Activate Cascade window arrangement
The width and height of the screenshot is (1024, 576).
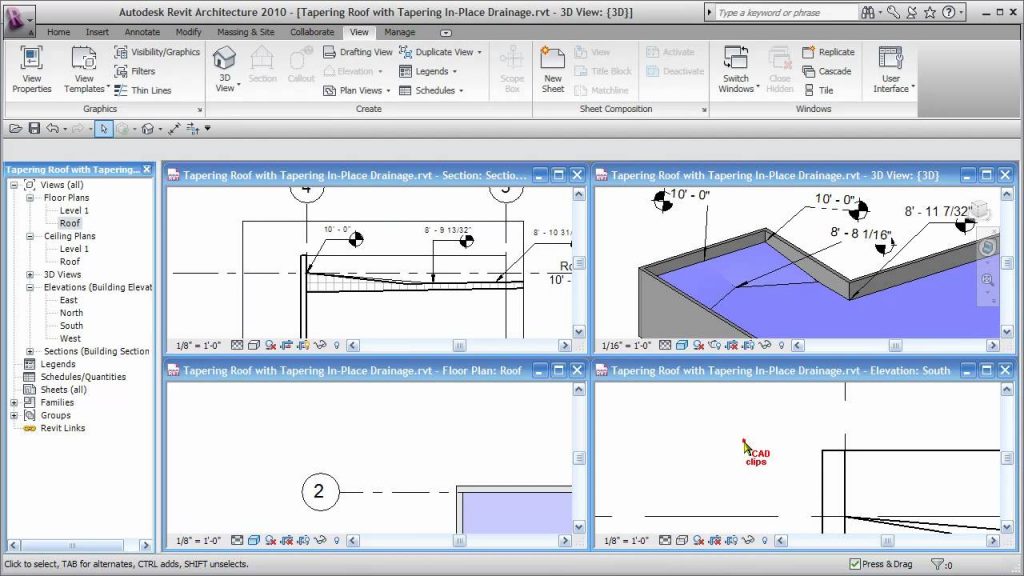829,71
